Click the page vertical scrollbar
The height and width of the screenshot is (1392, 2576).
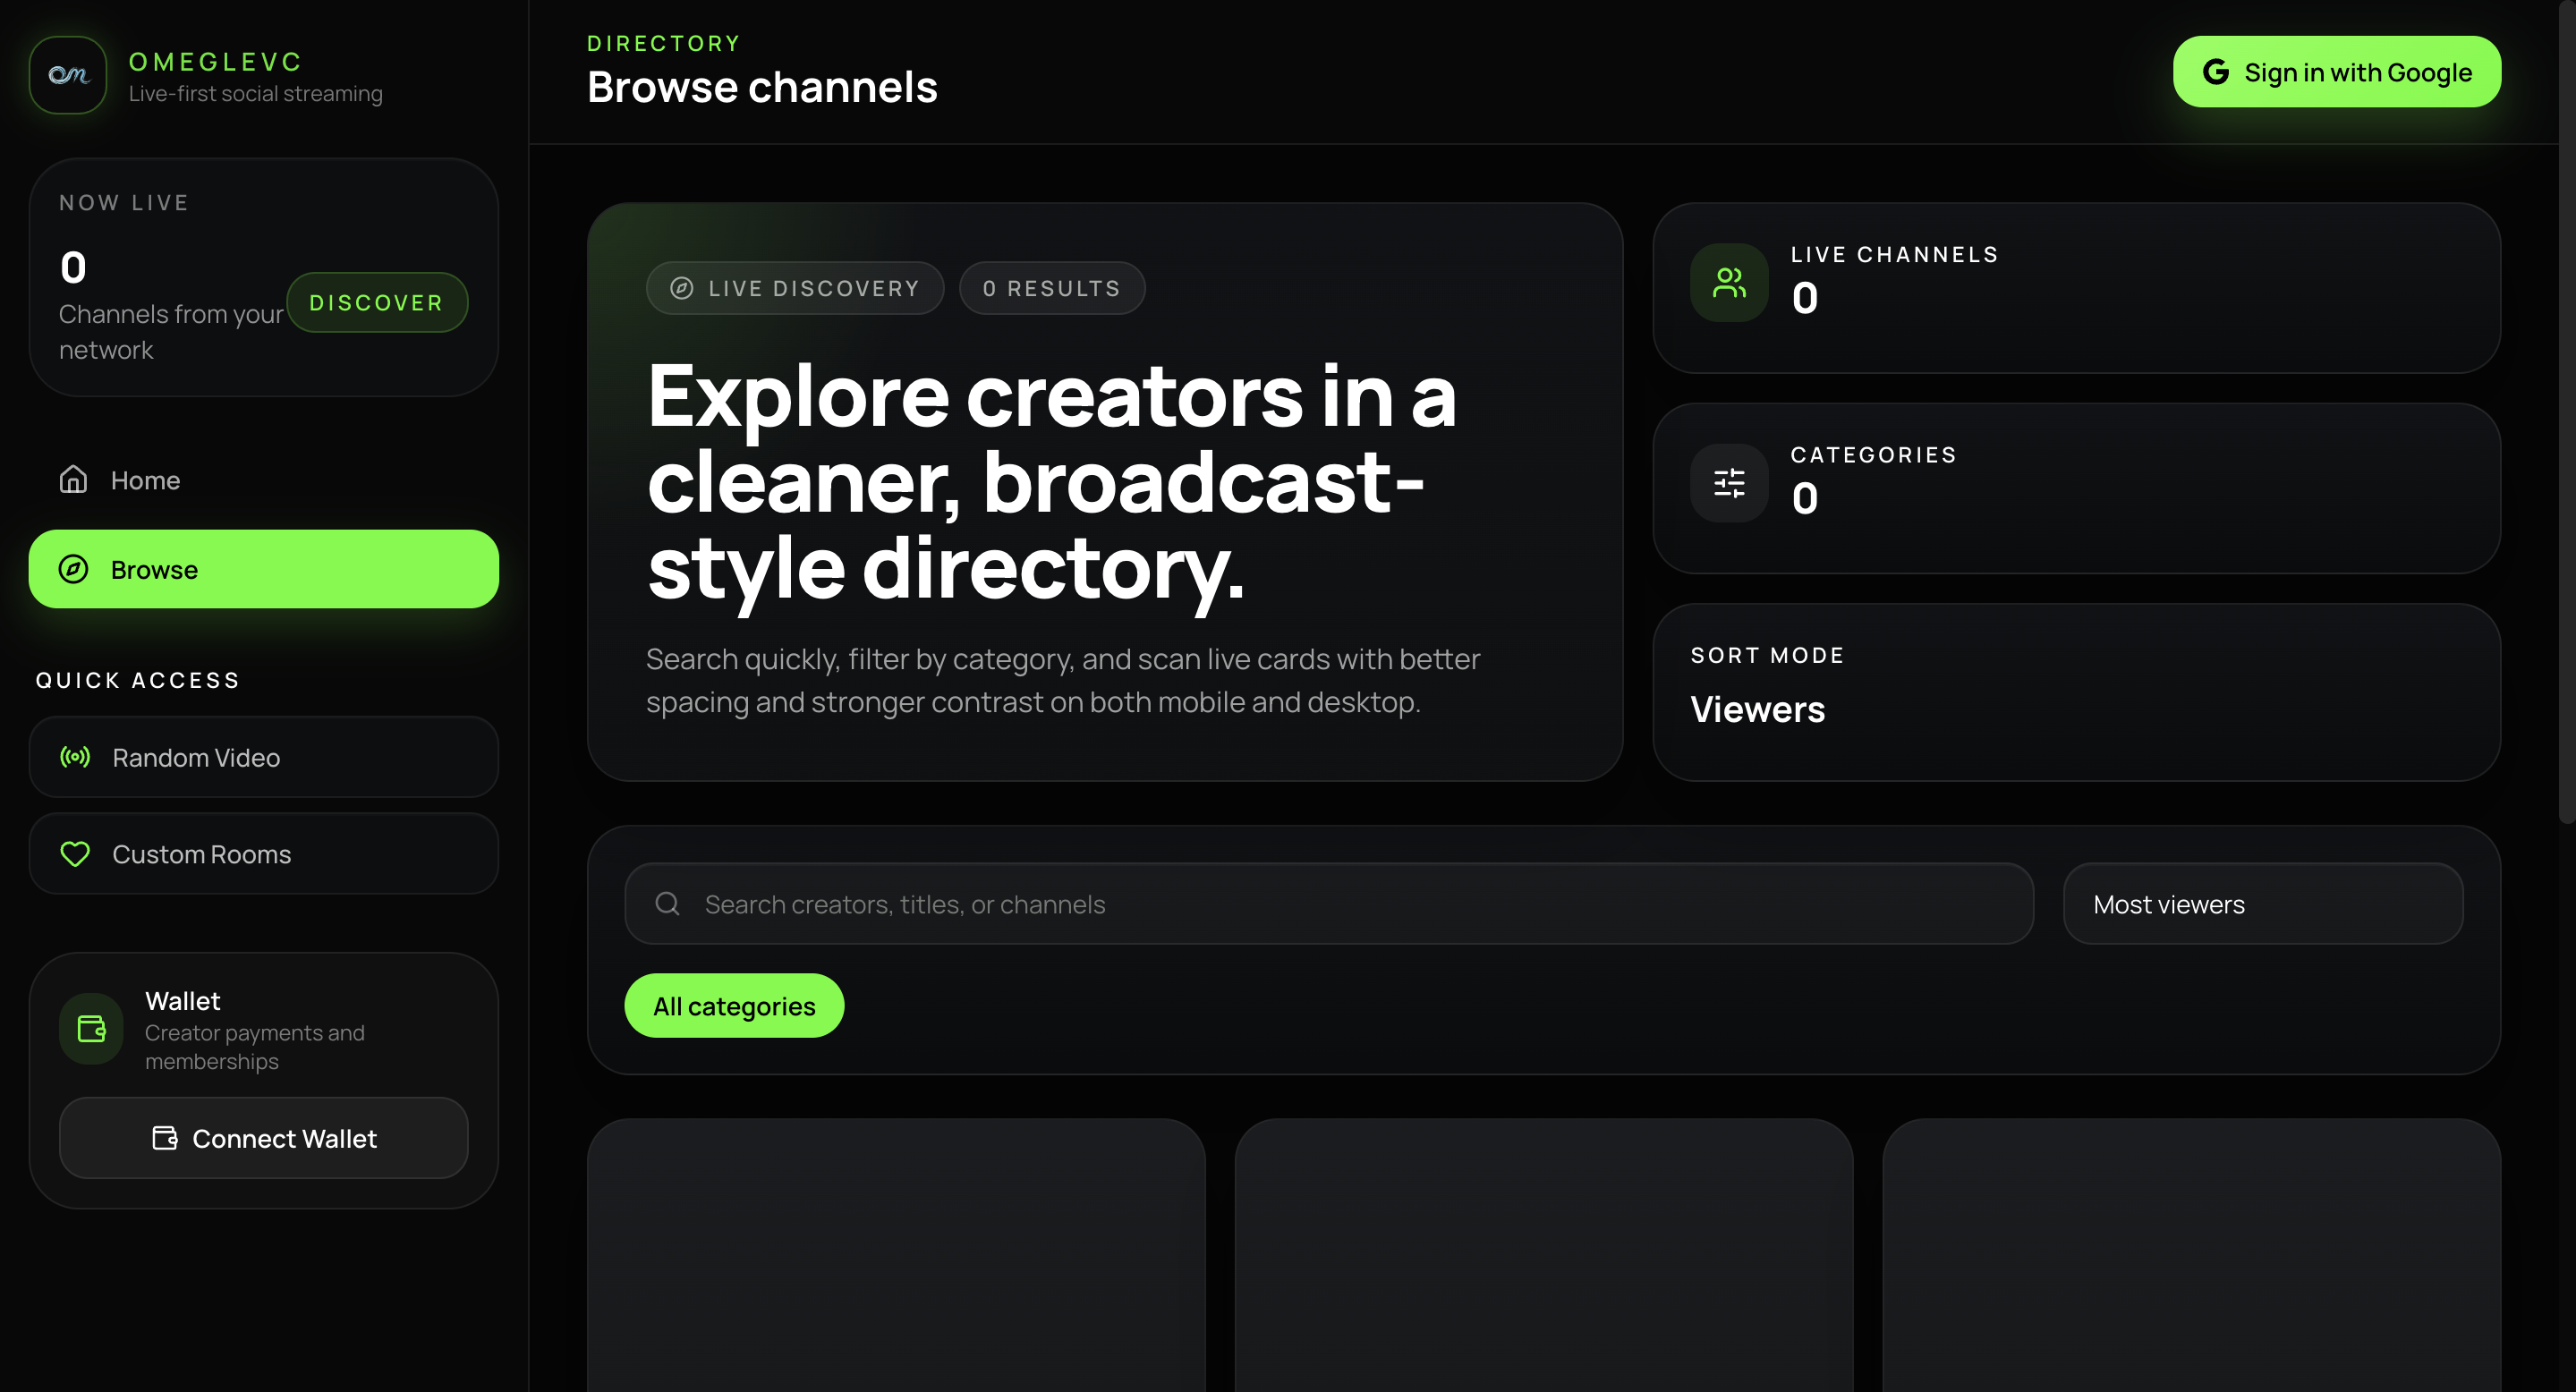(2567, 412)
